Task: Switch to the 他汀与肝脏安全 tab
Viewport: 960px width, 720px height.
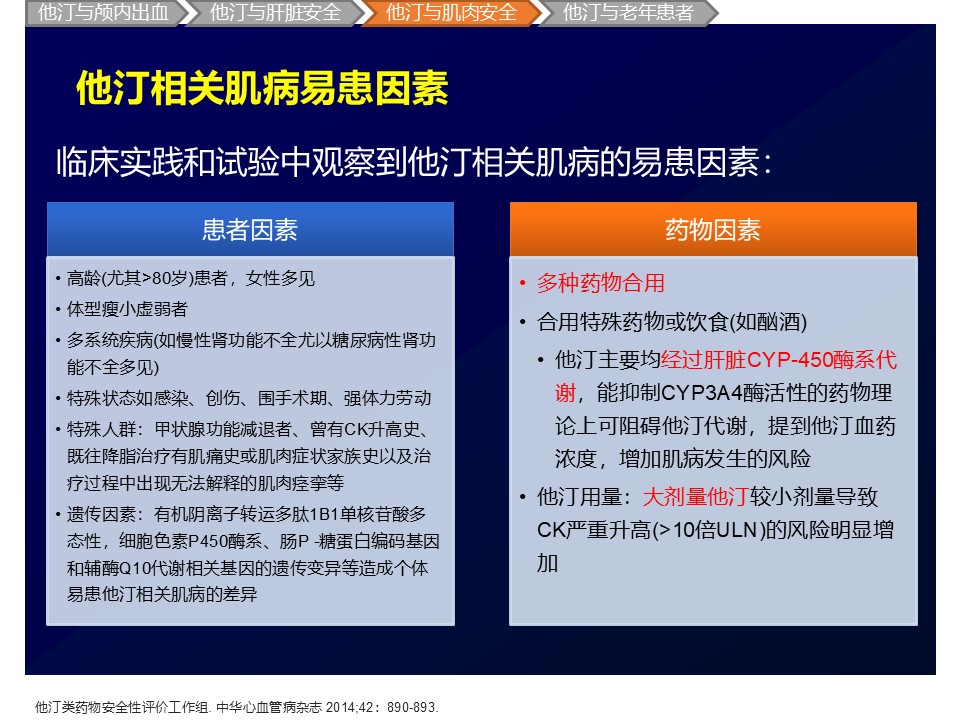Action: (274, 13)
